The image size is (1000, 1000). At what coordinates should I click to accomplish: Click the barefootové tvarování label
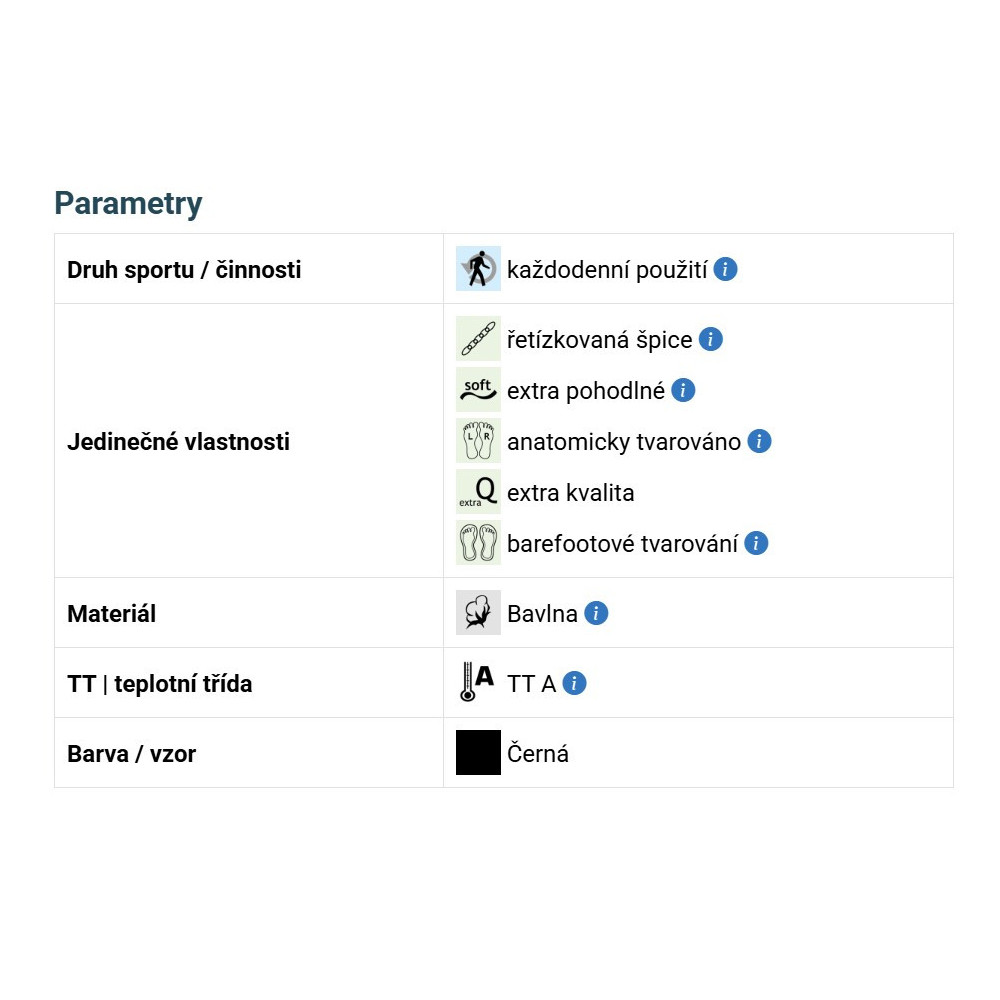click(x=622, y=544)
